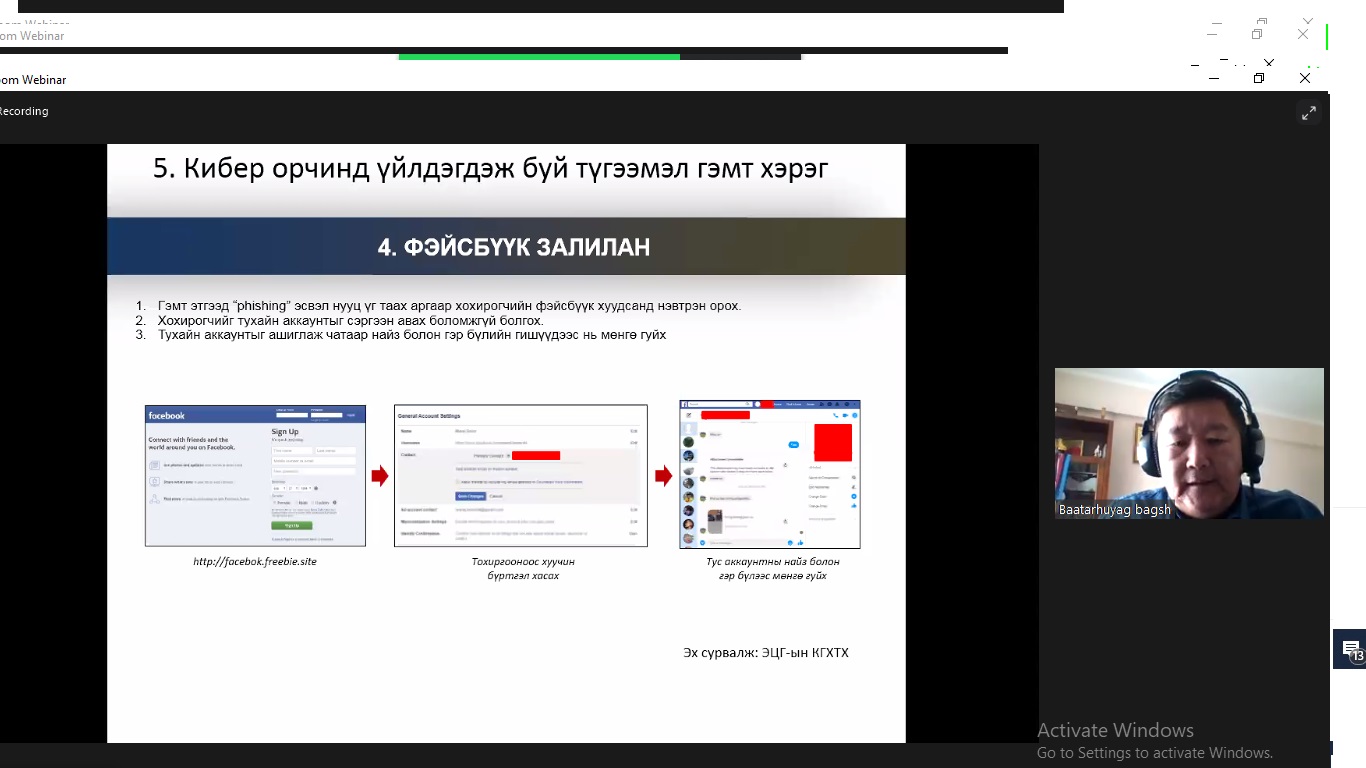Image resolution: width=1366 pixels, height=768 pixels.
Task: Enter full screen with the expand arrows icon
Action: point(1308,113)
